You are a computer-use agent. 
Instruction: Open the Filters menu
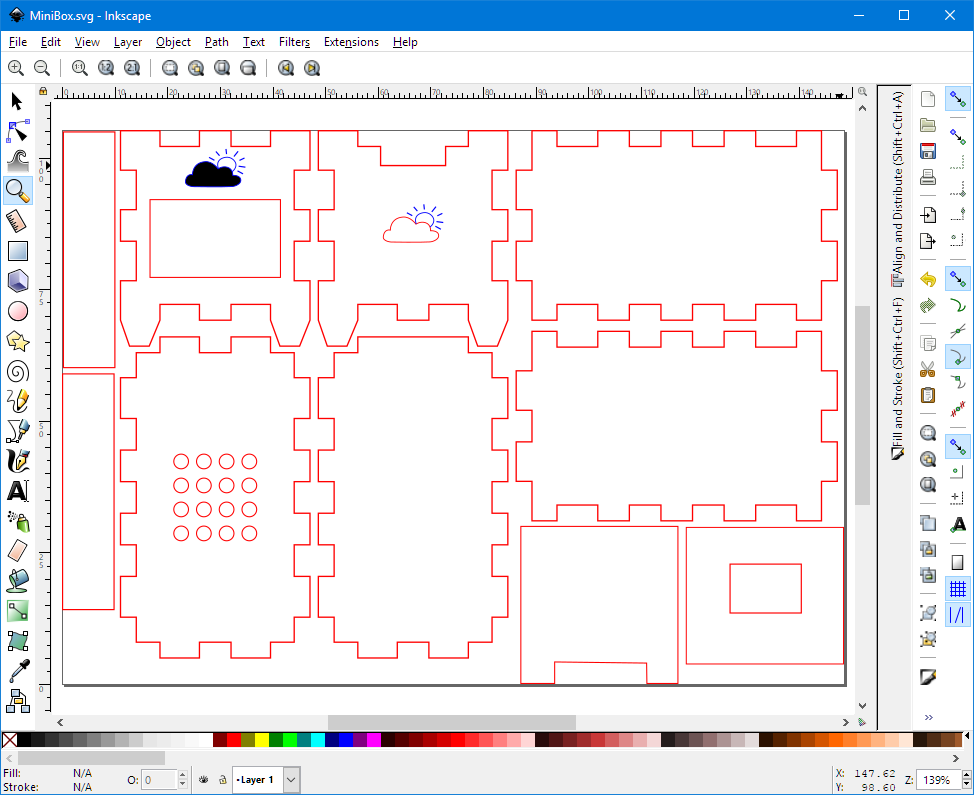coord(294,42)
